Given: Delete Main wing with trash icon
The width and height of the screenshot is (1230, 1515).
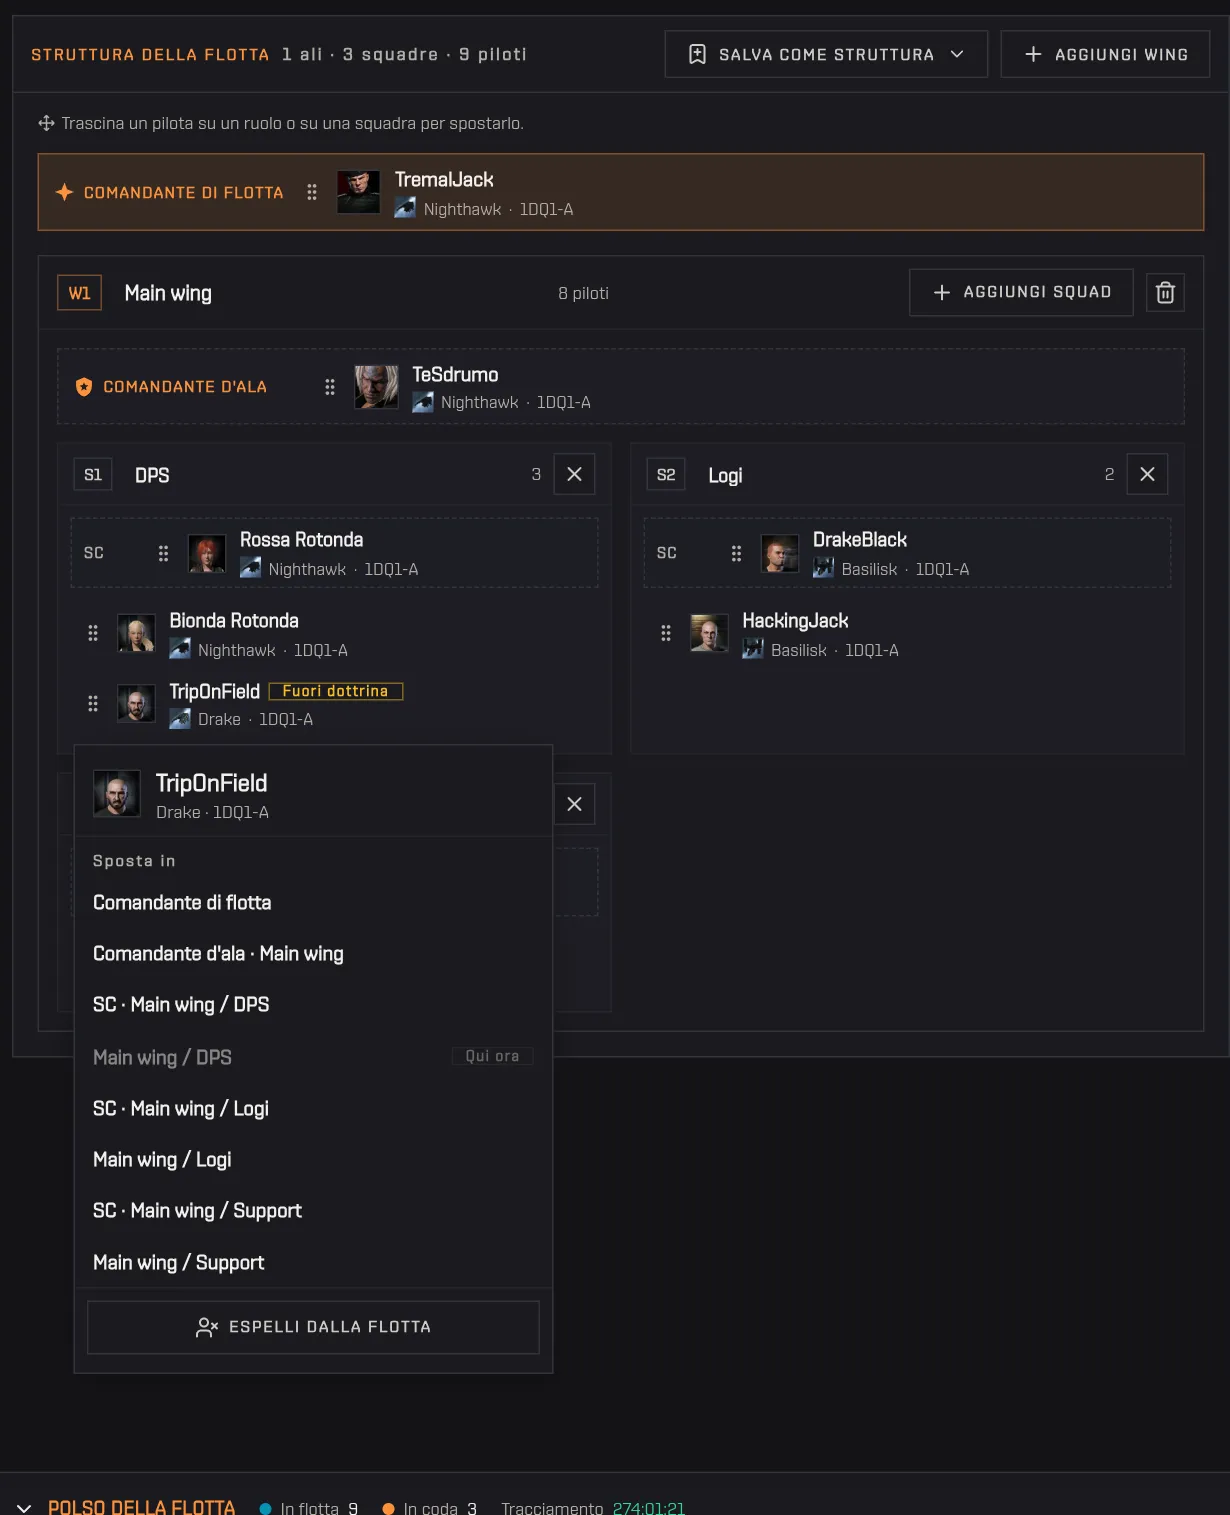Looking at the screenshot, I should coord(1165,293).
